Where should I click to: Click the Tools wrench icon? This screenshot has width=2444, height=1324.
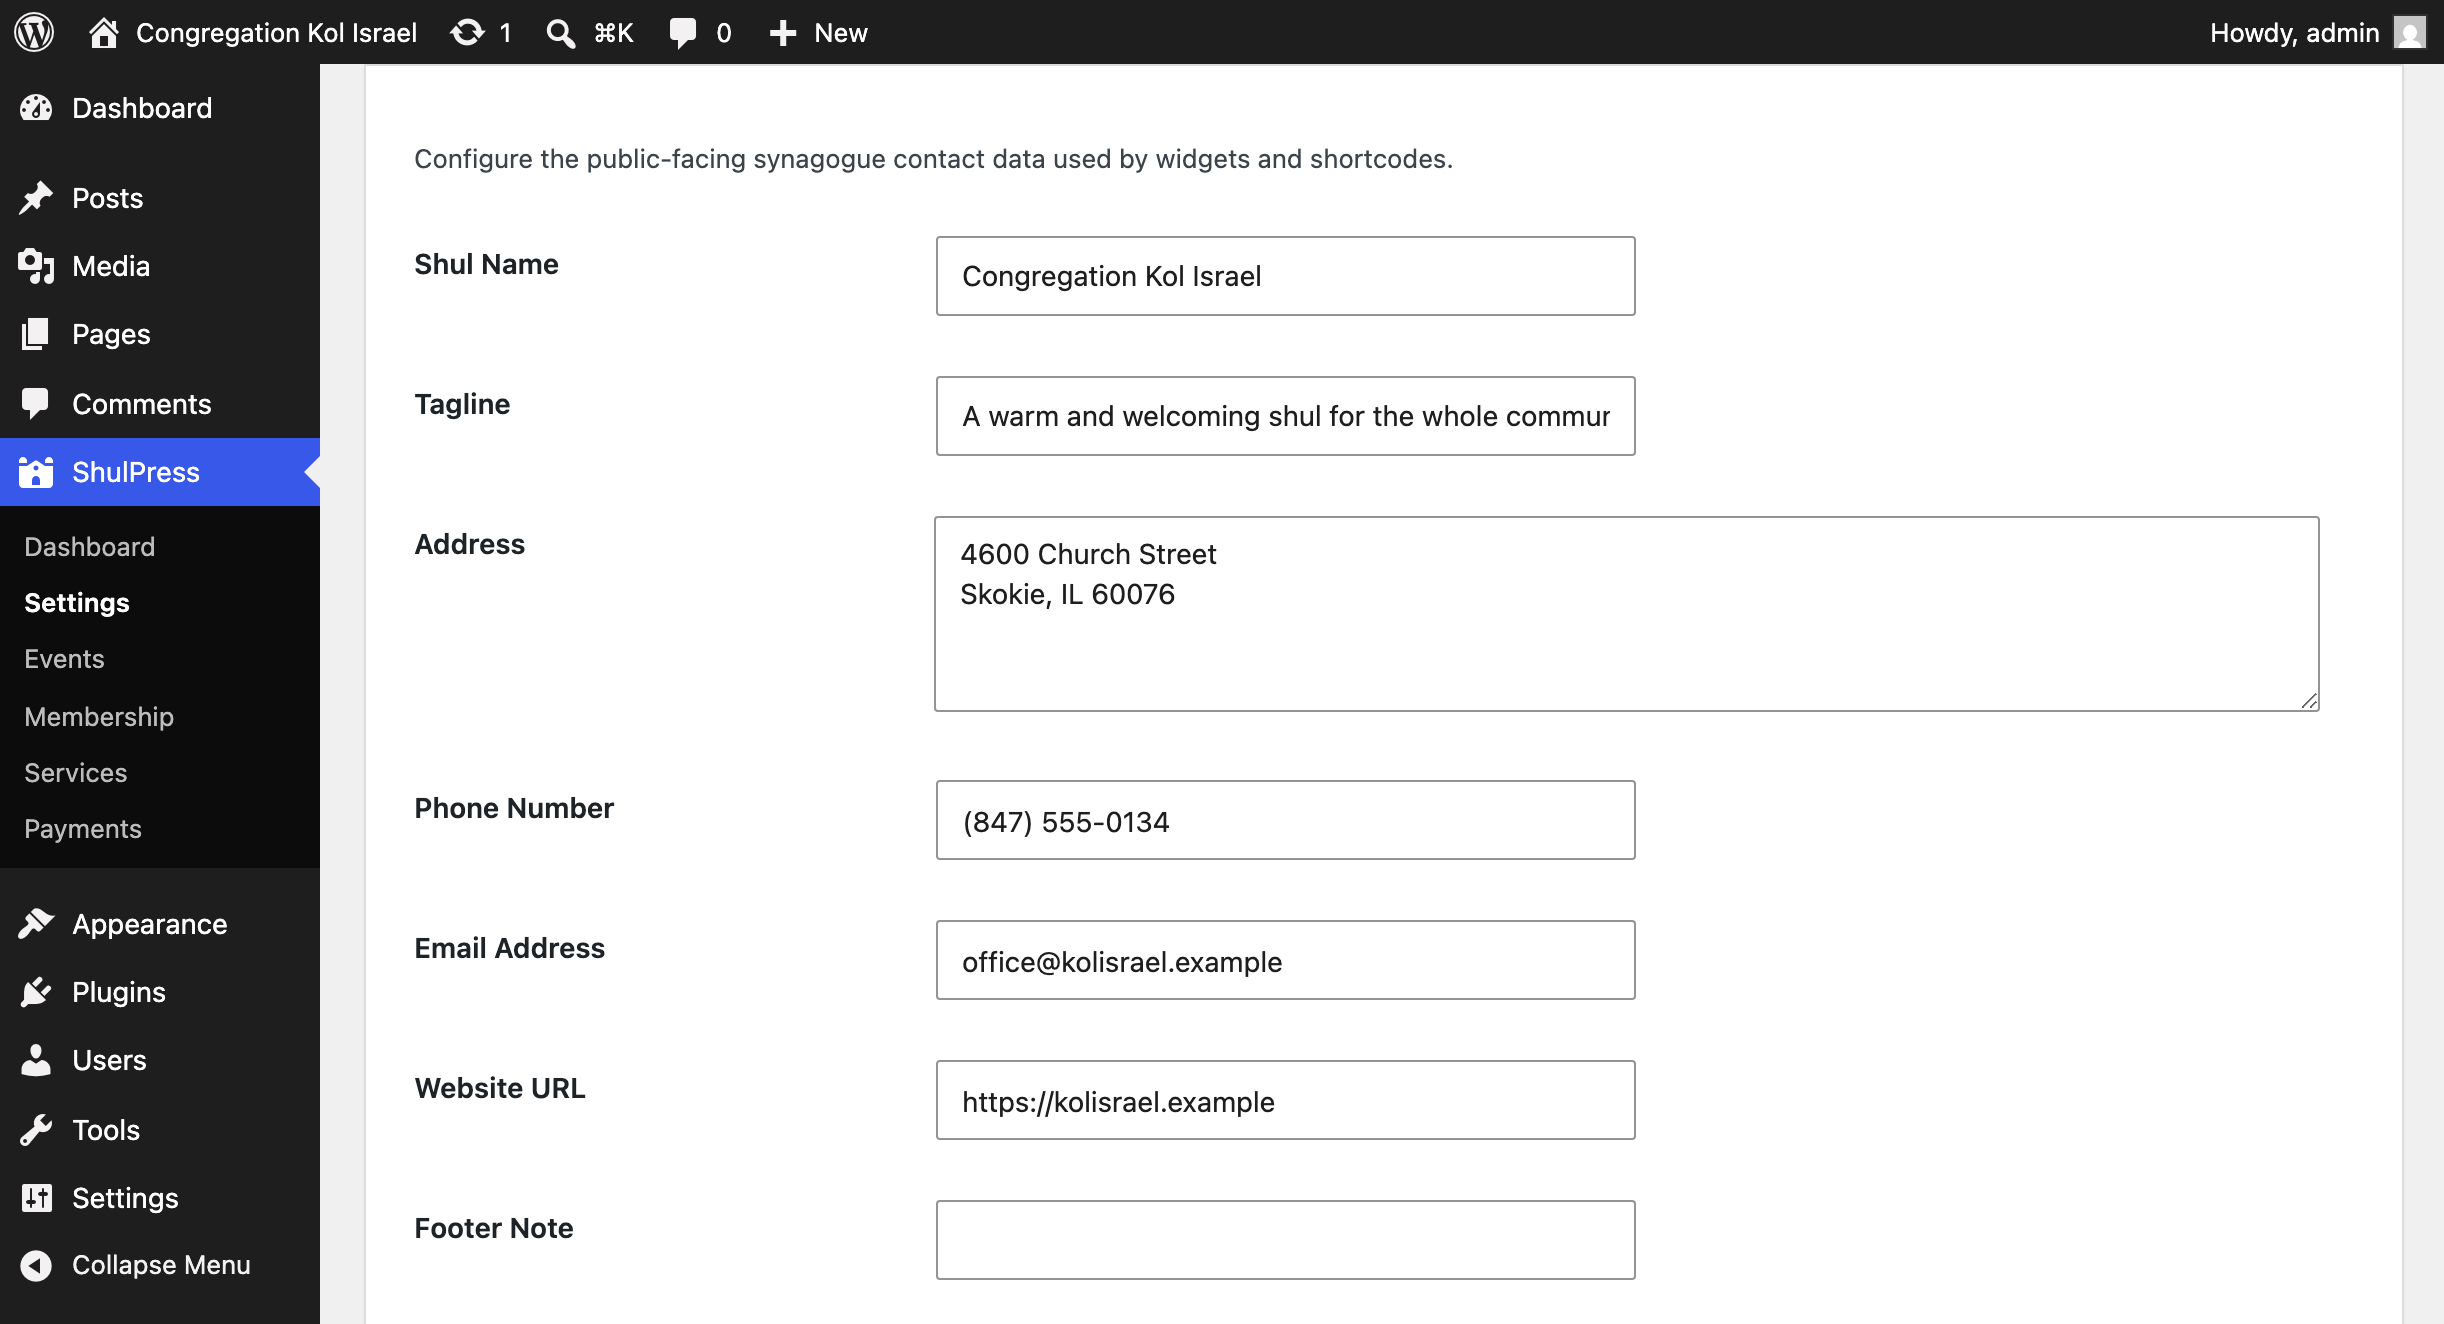pyautogui.click(x=36, y=1130)
